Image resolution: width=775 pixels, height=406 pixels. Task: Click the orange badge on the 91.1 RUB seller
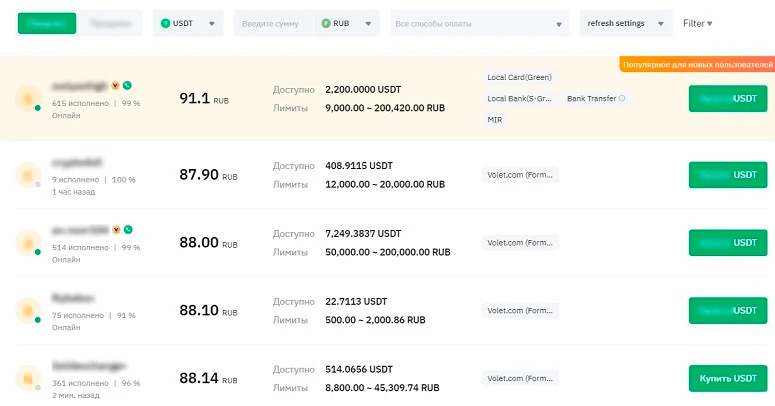(117, 86)
